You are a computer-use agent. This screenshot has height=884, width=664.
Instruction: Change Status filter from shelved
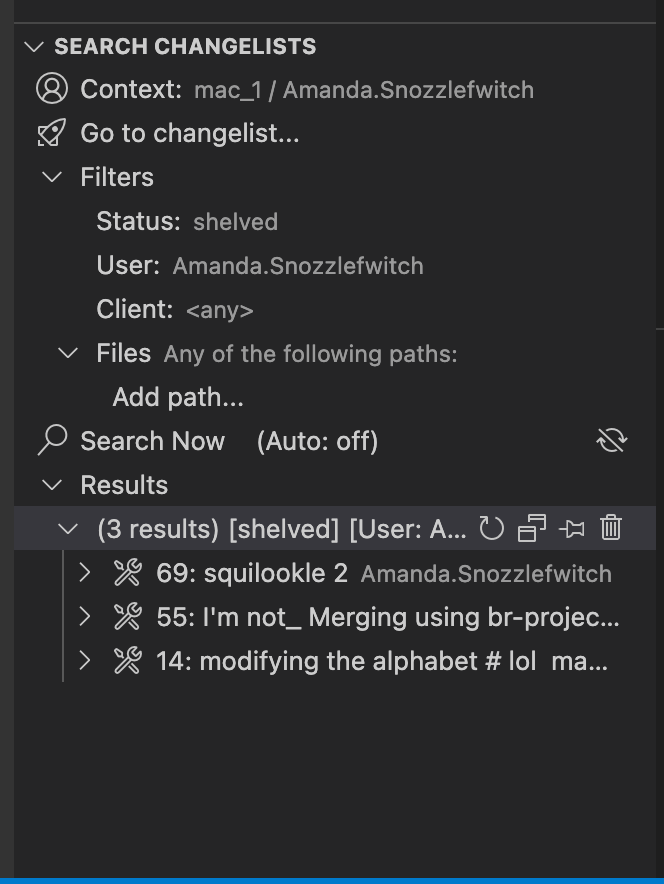click(235, 221)
